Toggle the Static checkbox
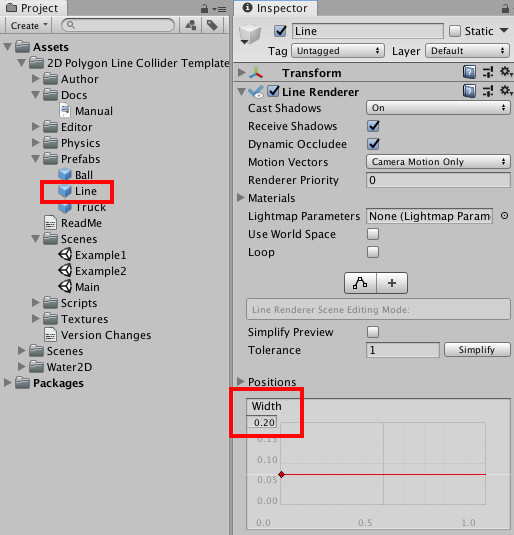 455,31
